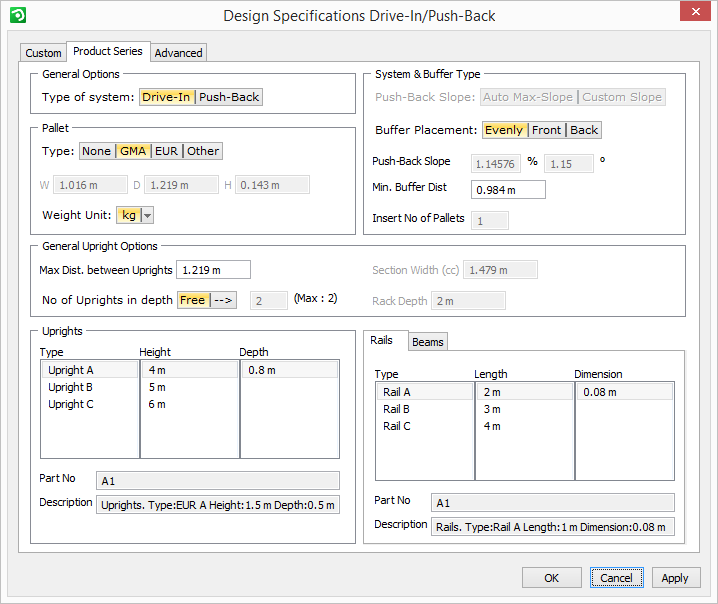Select Rail C in the rails list
This screenshot has width=718, height=604.
397,426
